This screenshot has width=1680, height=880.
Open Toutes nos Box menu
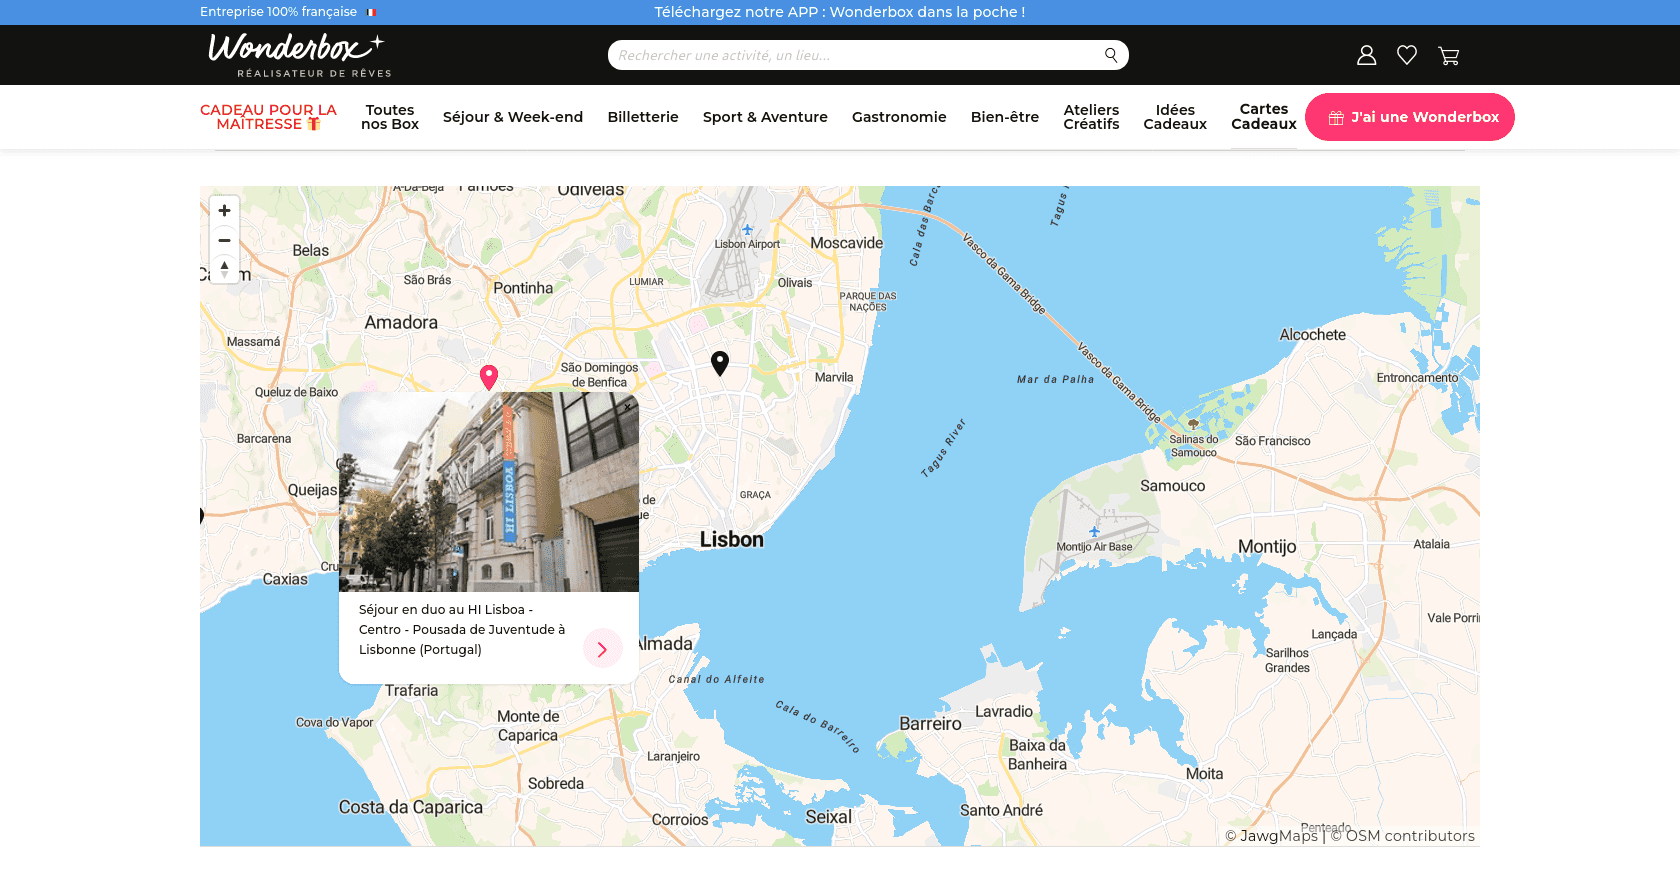[x=390, y=117]
